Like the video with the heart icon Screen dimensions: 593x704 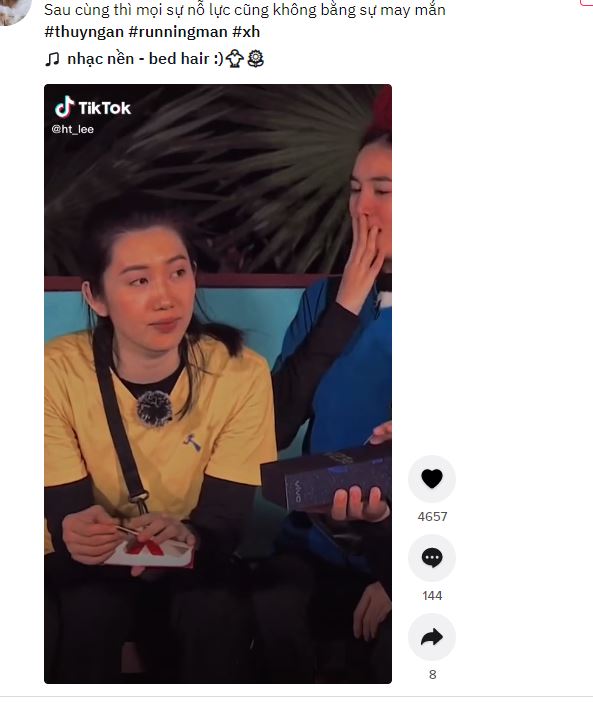pos(432,479)
